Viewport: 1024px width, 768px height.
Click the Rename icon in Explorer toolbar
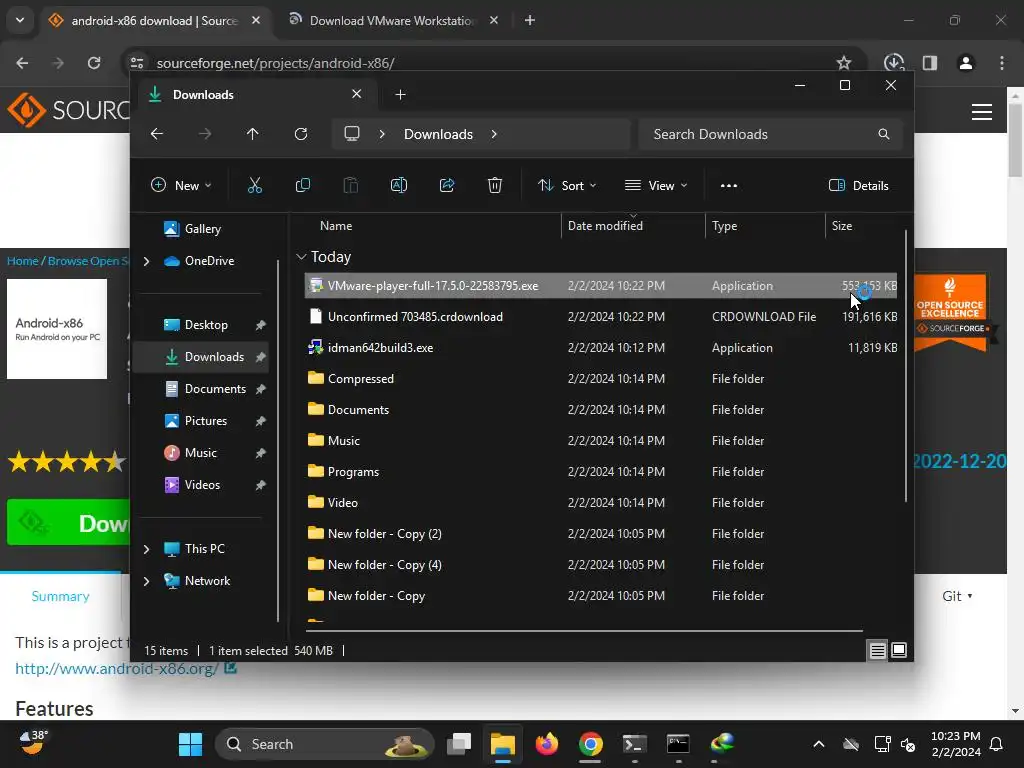[x=399, y=185]
